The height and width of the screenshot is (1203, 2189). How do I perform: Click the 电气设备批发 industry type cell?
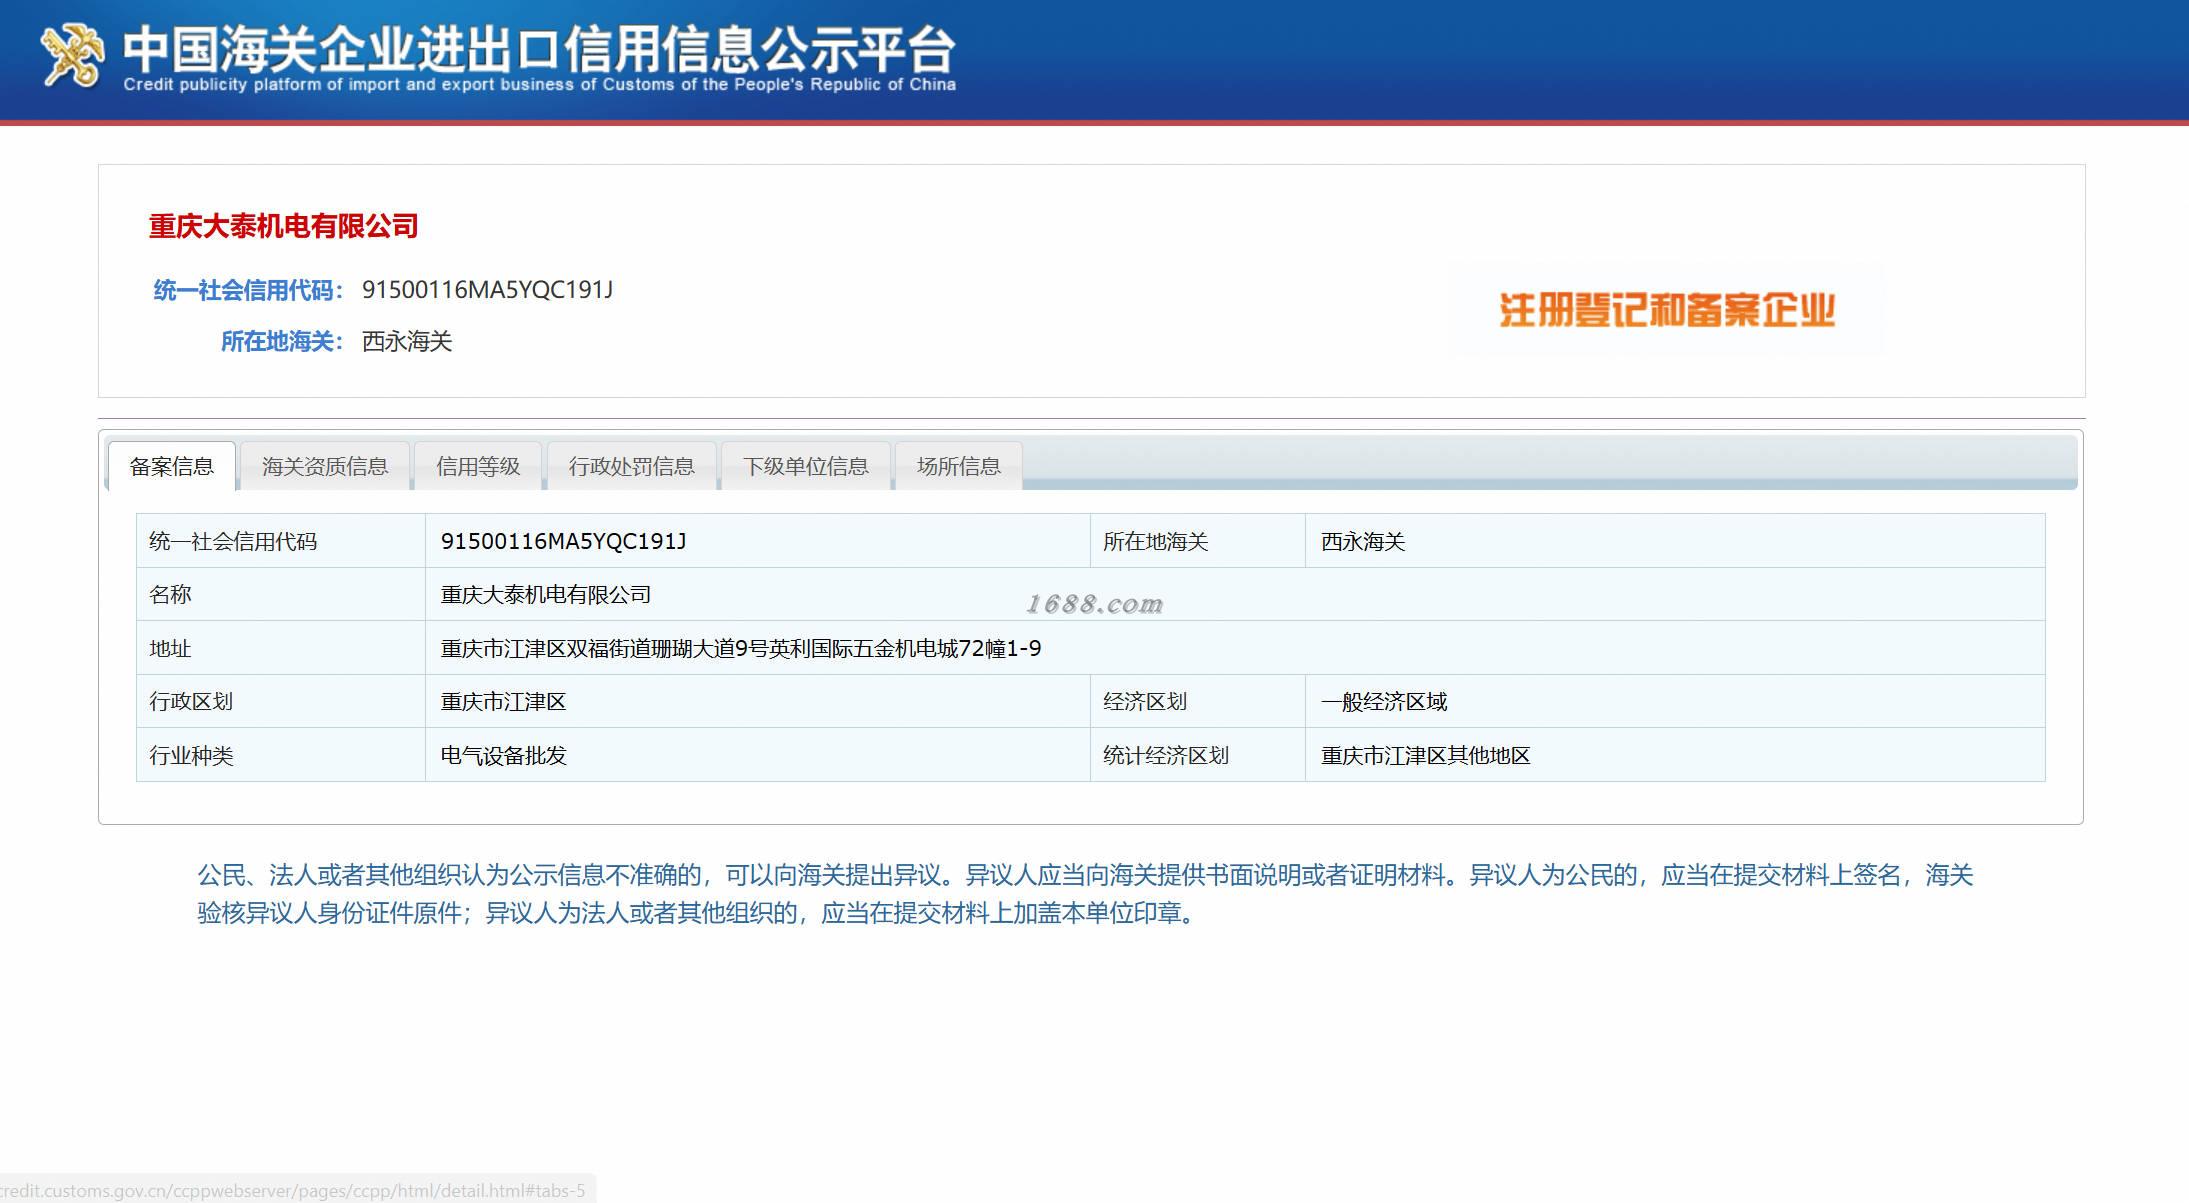(x=503, y=755)
